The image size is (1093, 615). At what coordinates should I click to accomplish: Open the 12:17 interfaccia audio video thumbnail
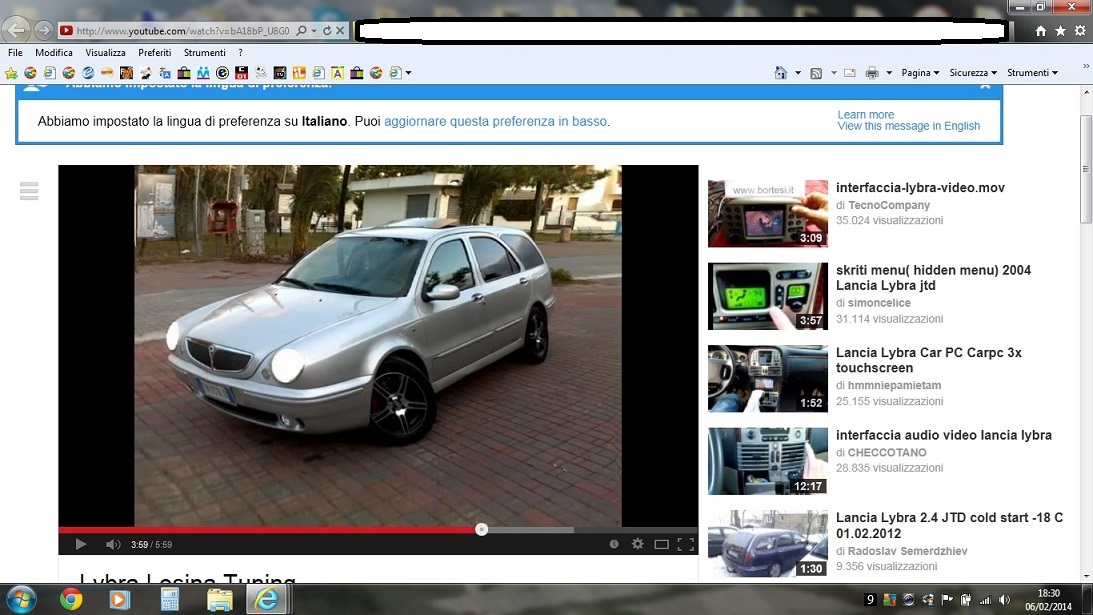pyautogui.click(x=767, y=461)
